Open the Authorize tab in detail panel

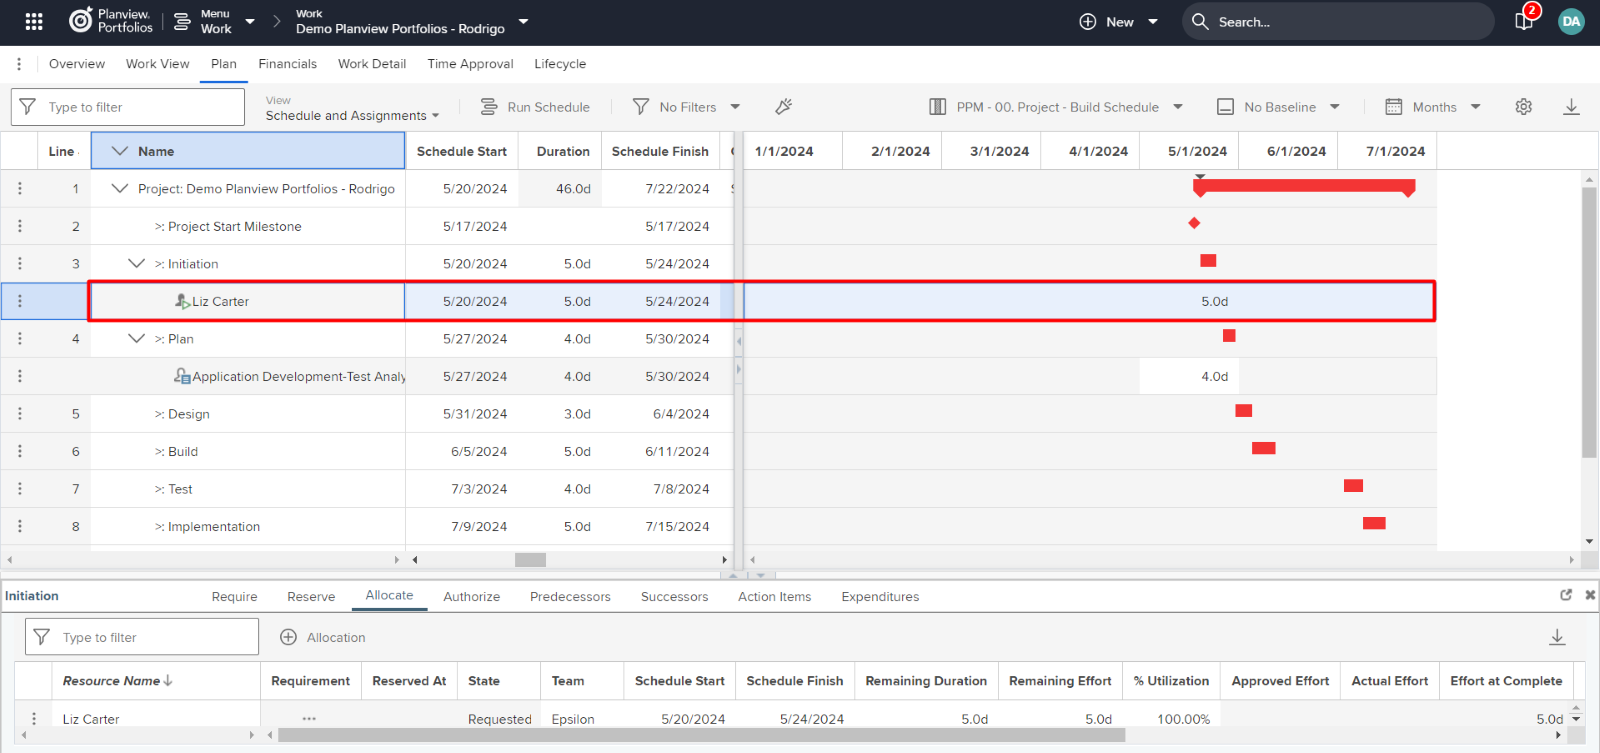pyautogui.click(x=471, y=597)
